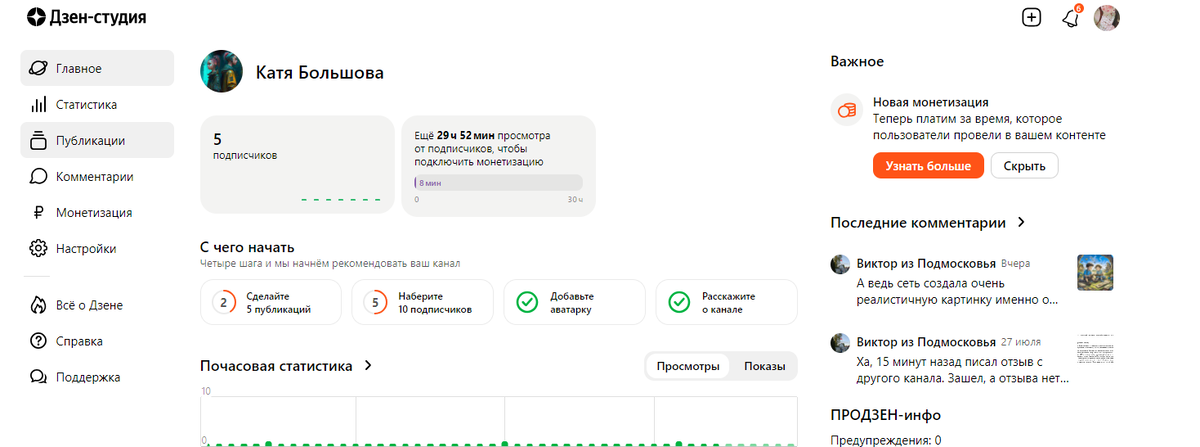1200x447 pixels.
Task: Click the hourly statistics chart area
Action: 499,420
